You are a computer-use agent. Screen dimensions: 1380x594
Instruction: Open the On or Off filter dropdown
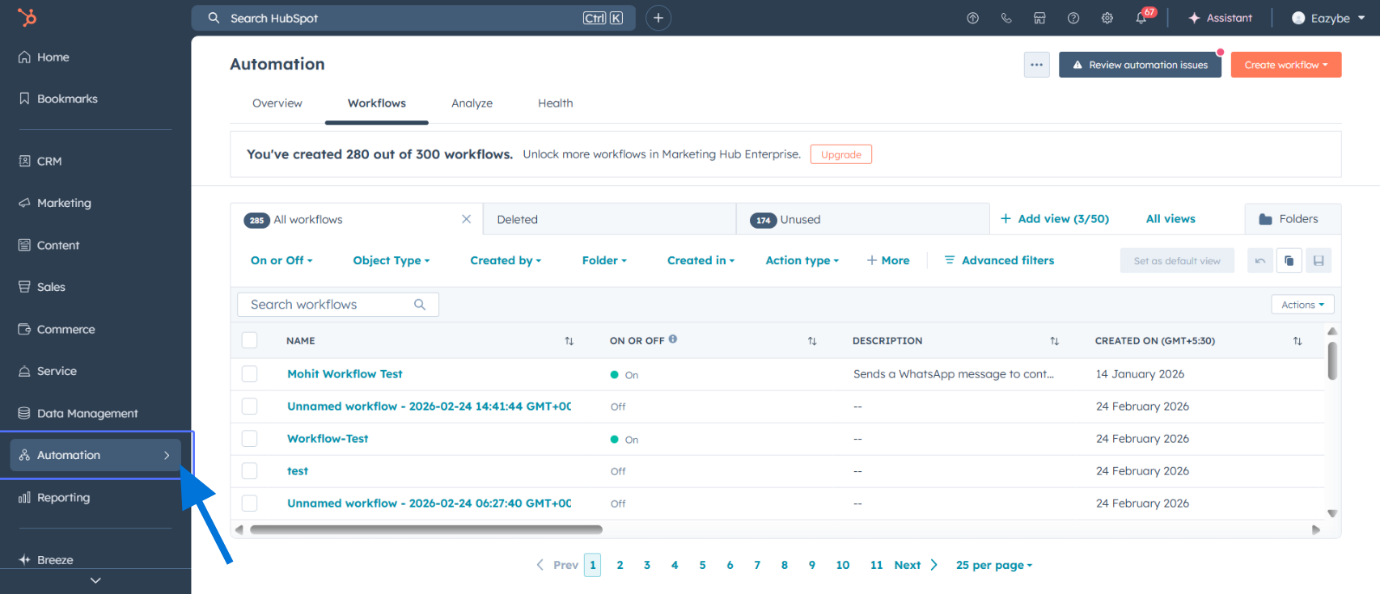[282, 261]
